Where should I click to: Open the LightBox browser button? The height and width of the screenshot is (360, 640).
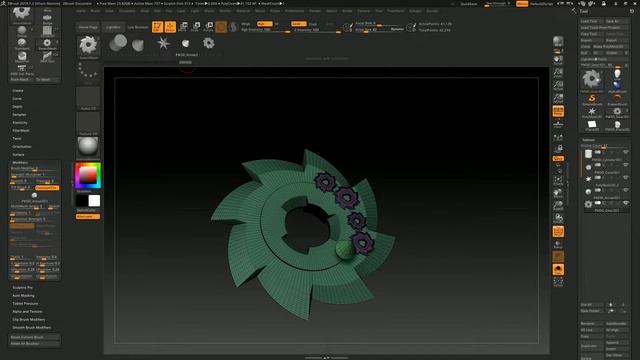(113, 27)
